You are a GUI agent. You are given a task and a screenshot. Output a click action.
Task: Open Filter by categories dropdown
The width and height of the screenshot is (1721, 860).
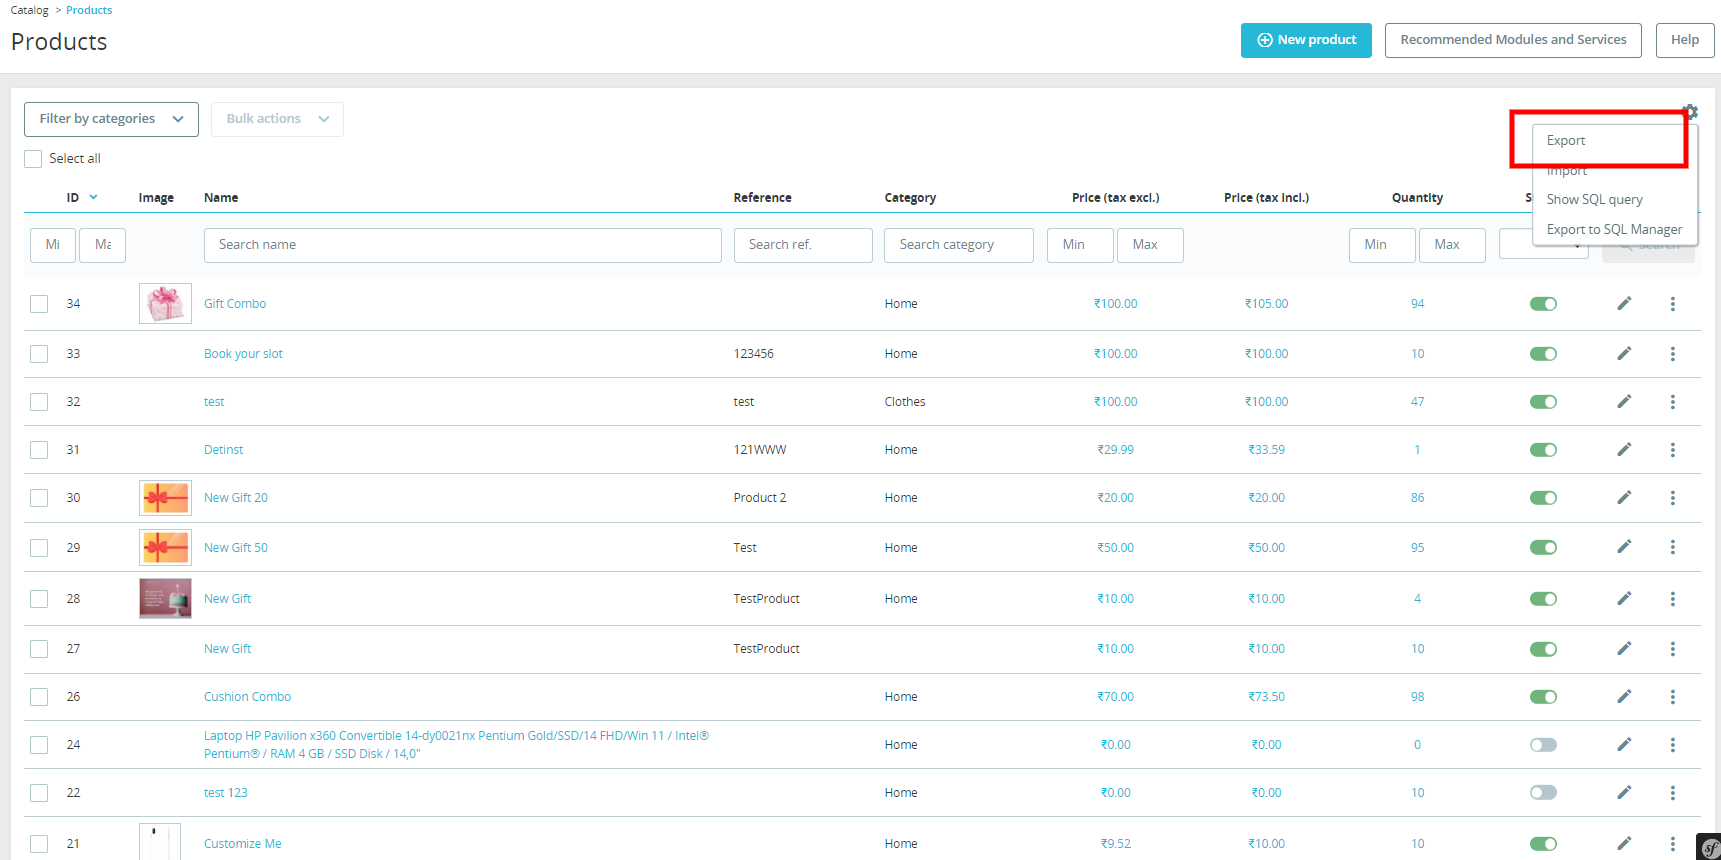111,119
